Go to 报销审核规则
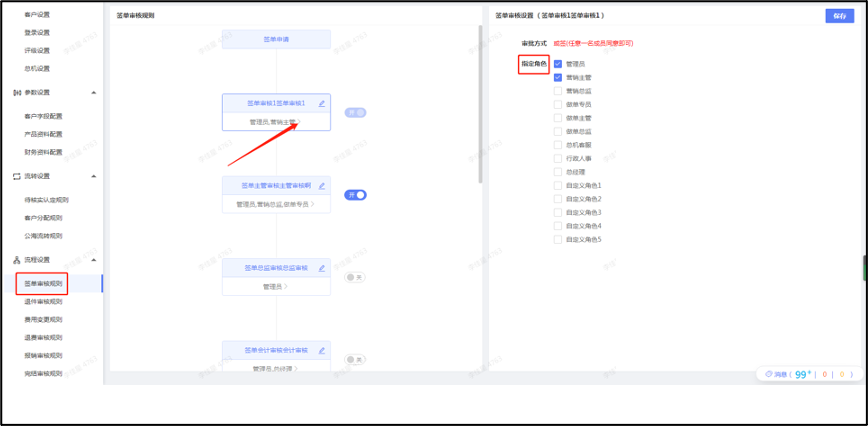 coord(43,356)
